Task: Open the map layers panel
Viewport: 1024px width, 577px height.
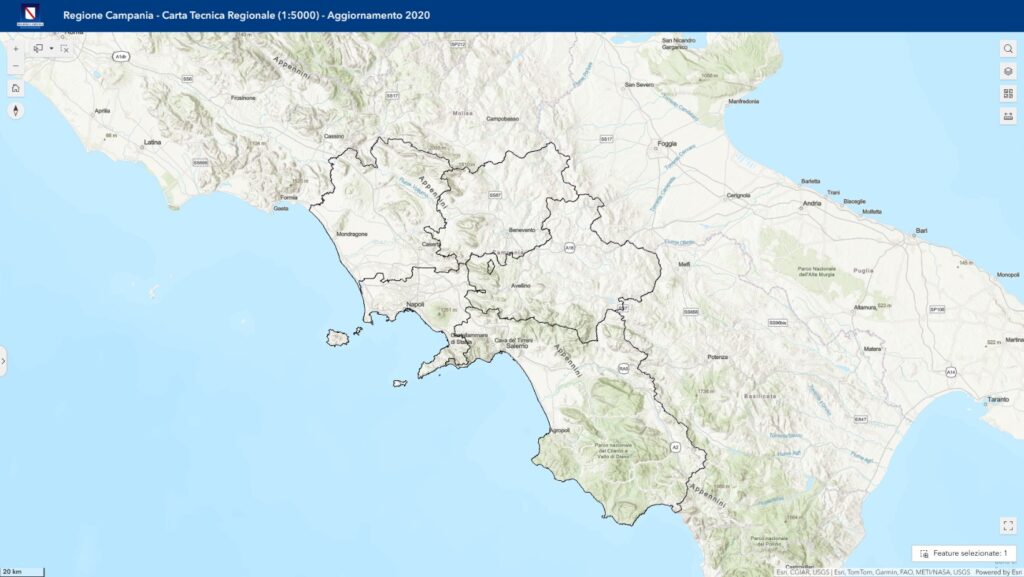Action: (1008, 71)
